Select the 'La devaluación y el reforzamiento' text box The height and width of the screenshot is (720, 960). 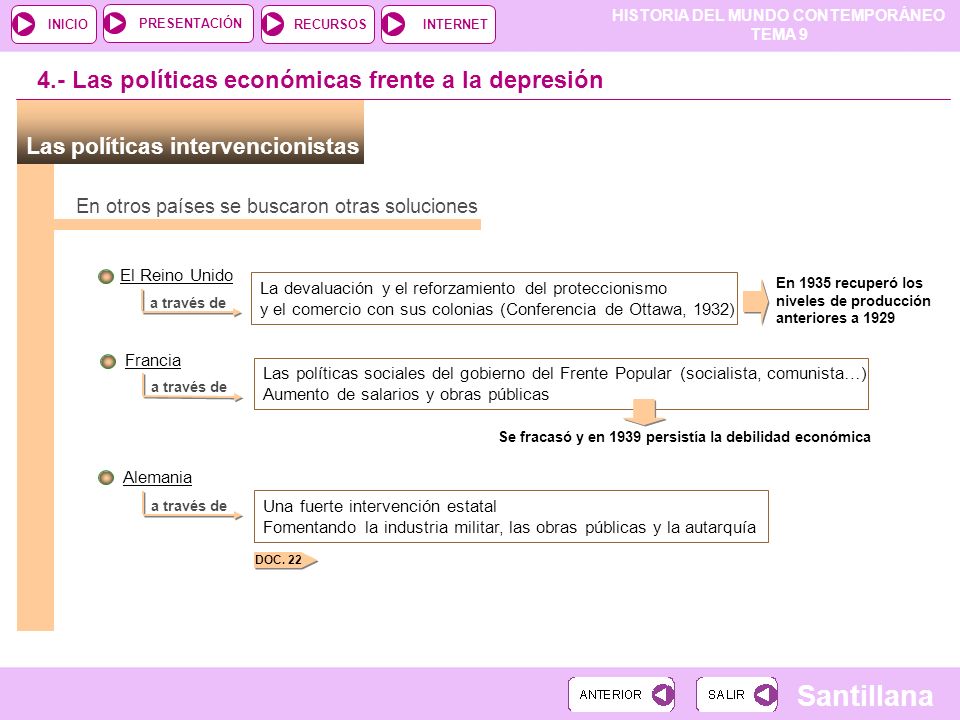494,299
